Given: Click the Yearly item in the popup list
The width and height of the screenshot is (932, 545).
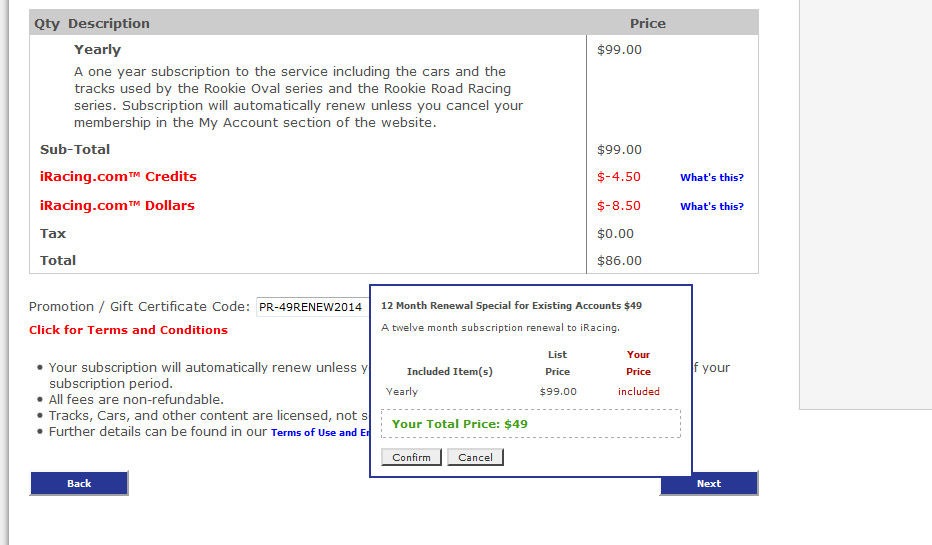Looking at the screenshot, I should coord(402,392).
